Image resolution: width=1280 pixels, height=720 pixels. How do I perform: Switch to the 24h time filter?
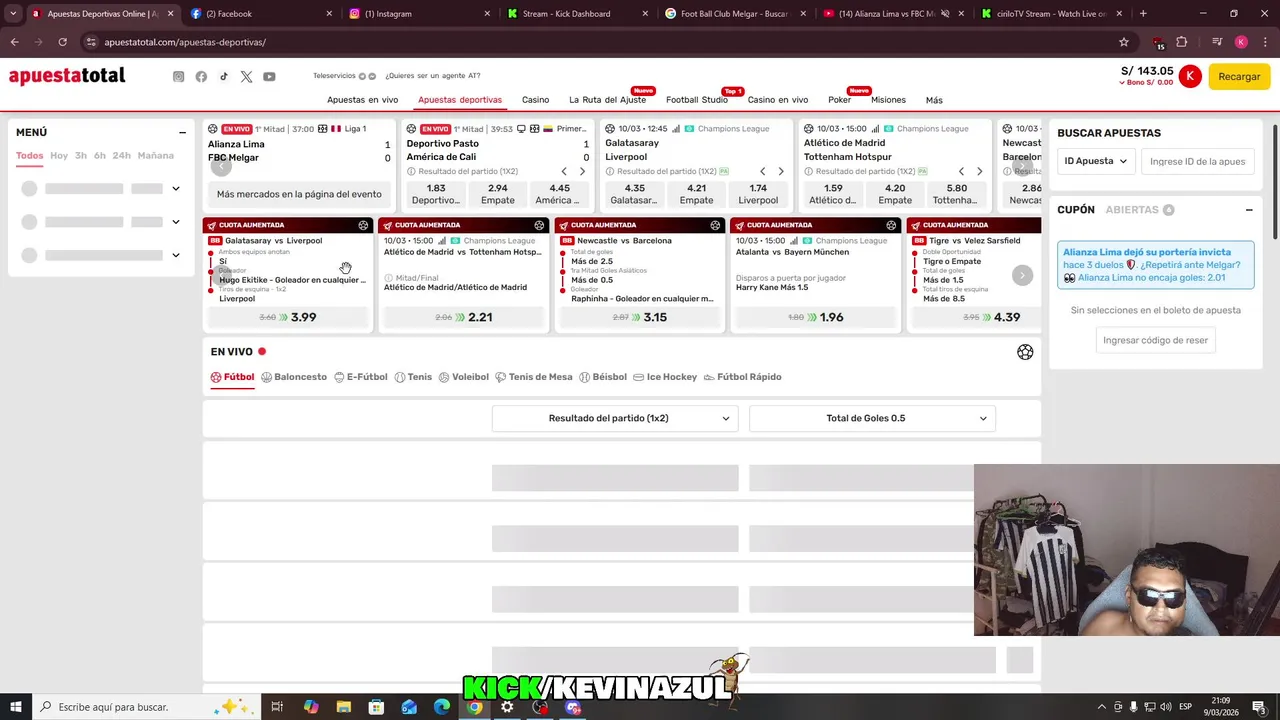(x=121, y=156)
